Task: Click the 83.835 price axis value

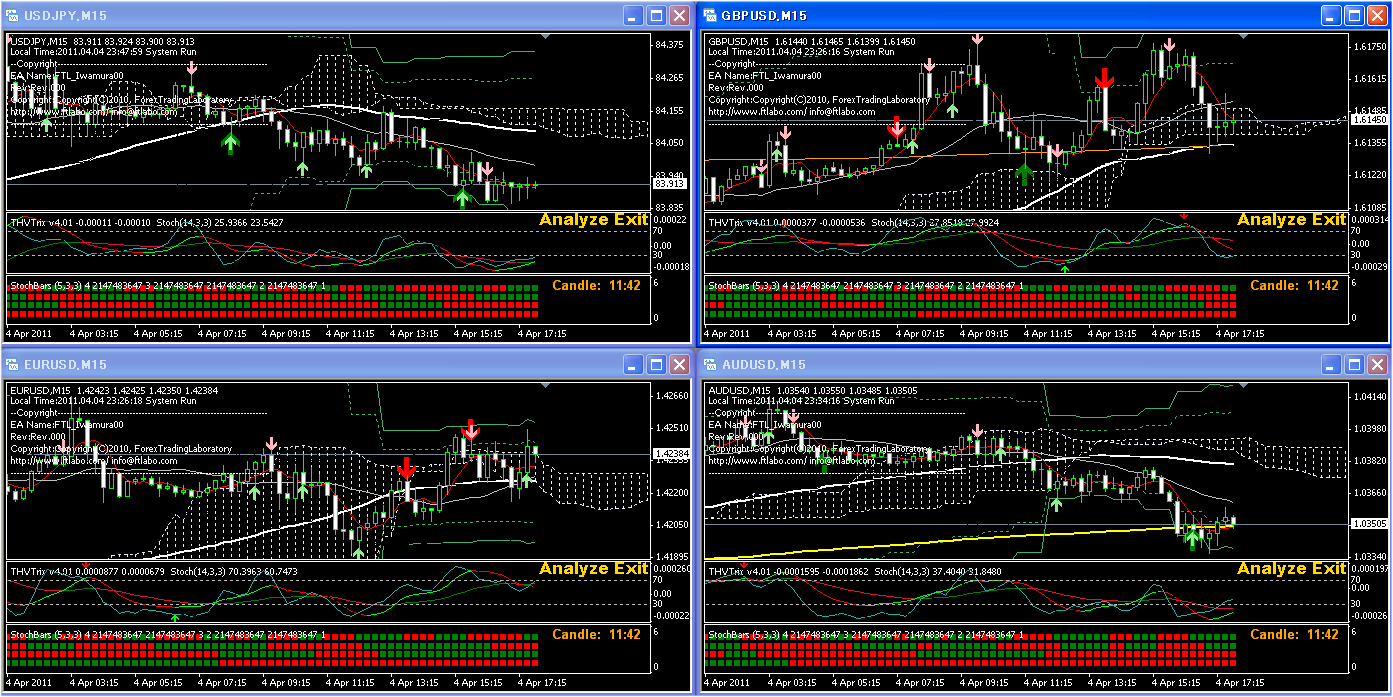Action: coord(669,207)
